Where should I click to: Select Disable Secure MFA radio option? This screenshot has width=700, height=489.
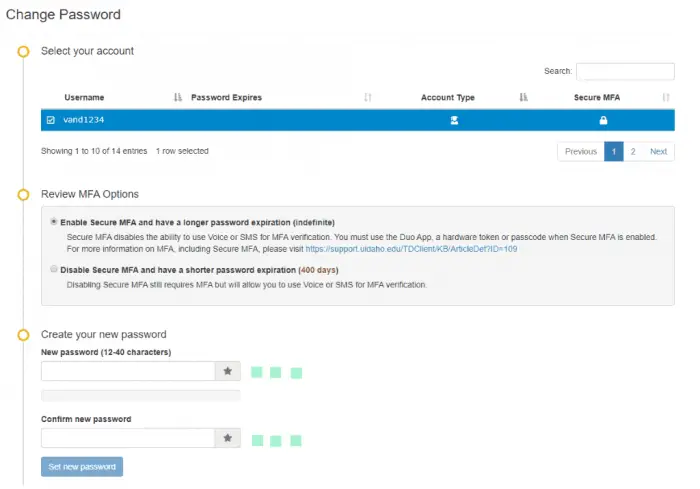(x=54, y=269)
